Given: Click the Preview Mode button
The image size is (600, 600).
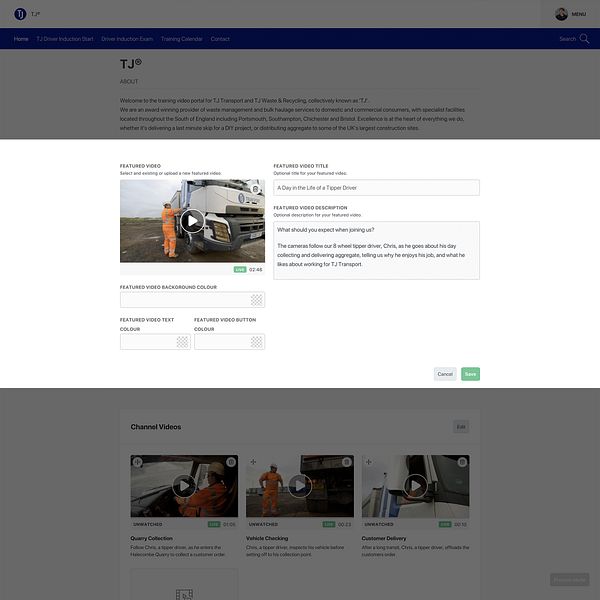Looking at the screenshot, I should click(x=569, y=580).
